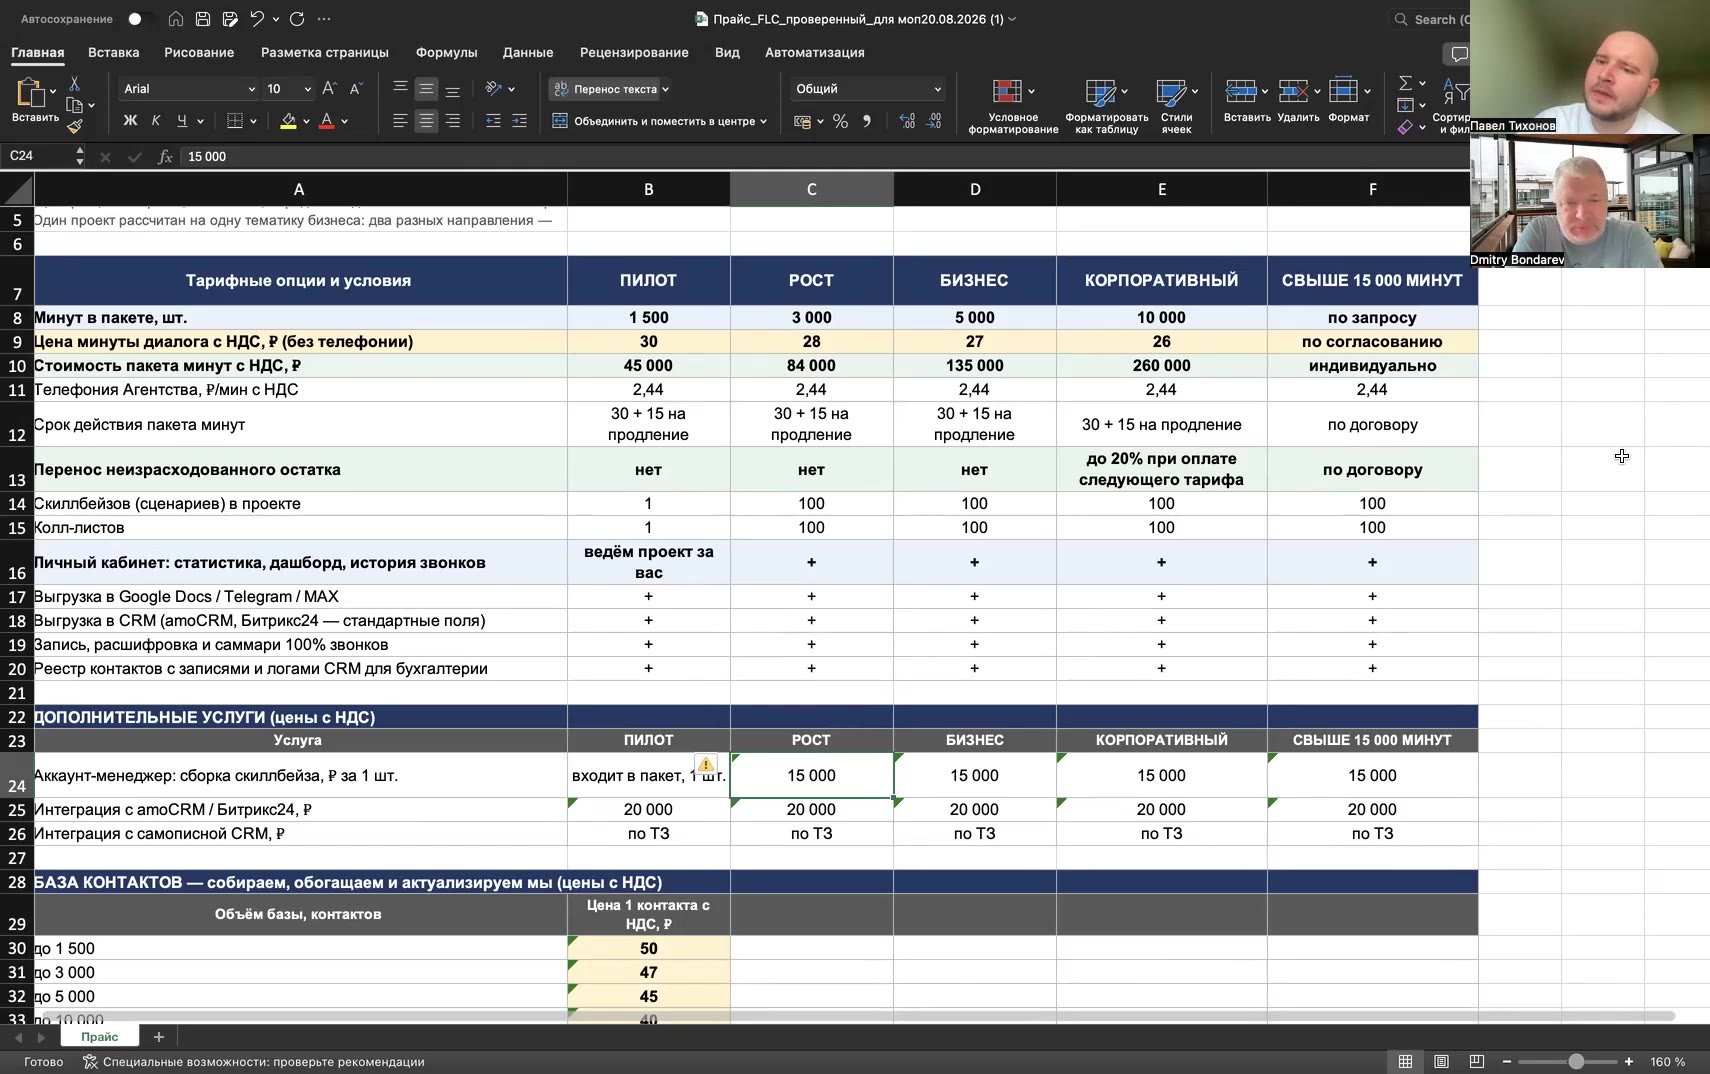This screenshot has width=1710, height=1074.
Task: Click the Удалить cells button
Action: tap(1298, 101)
